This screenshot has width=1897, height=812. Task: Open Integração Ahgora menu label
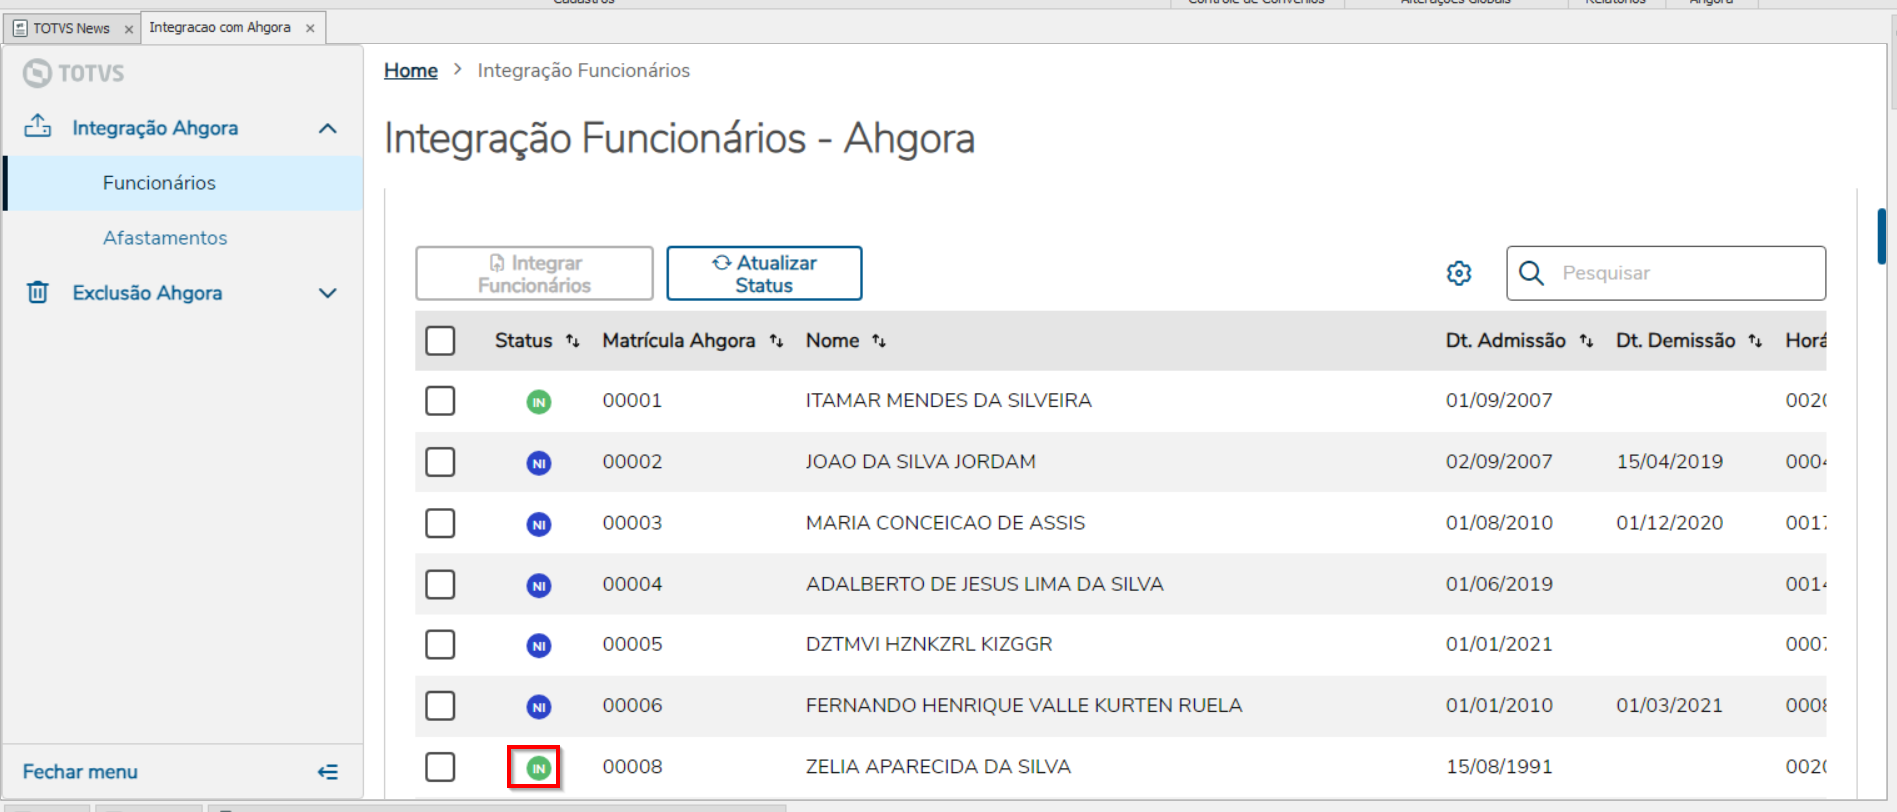(155, 128)
